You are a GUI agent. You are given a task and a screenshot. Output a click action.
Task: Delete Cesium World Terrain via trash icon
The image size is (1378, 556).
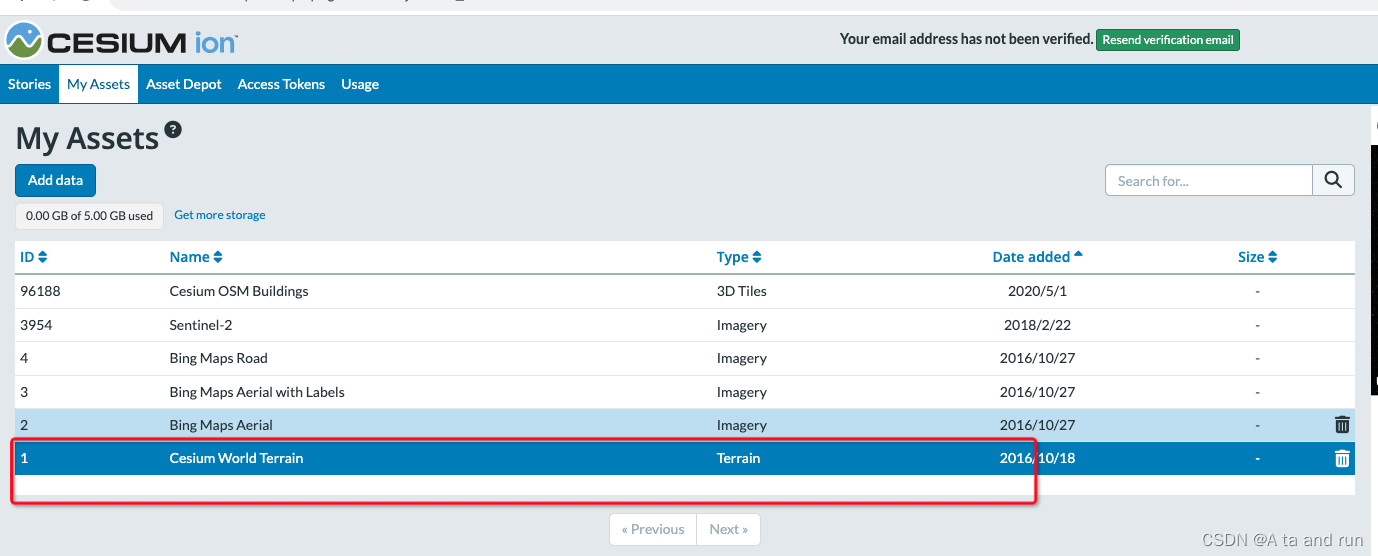coord(1342,458)
